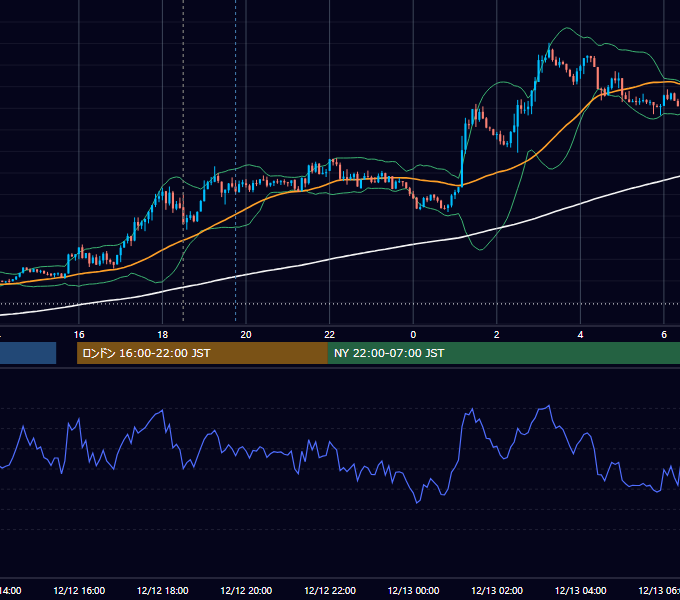Click the hour label 0 on price chart axis

[x=413, y=335]
